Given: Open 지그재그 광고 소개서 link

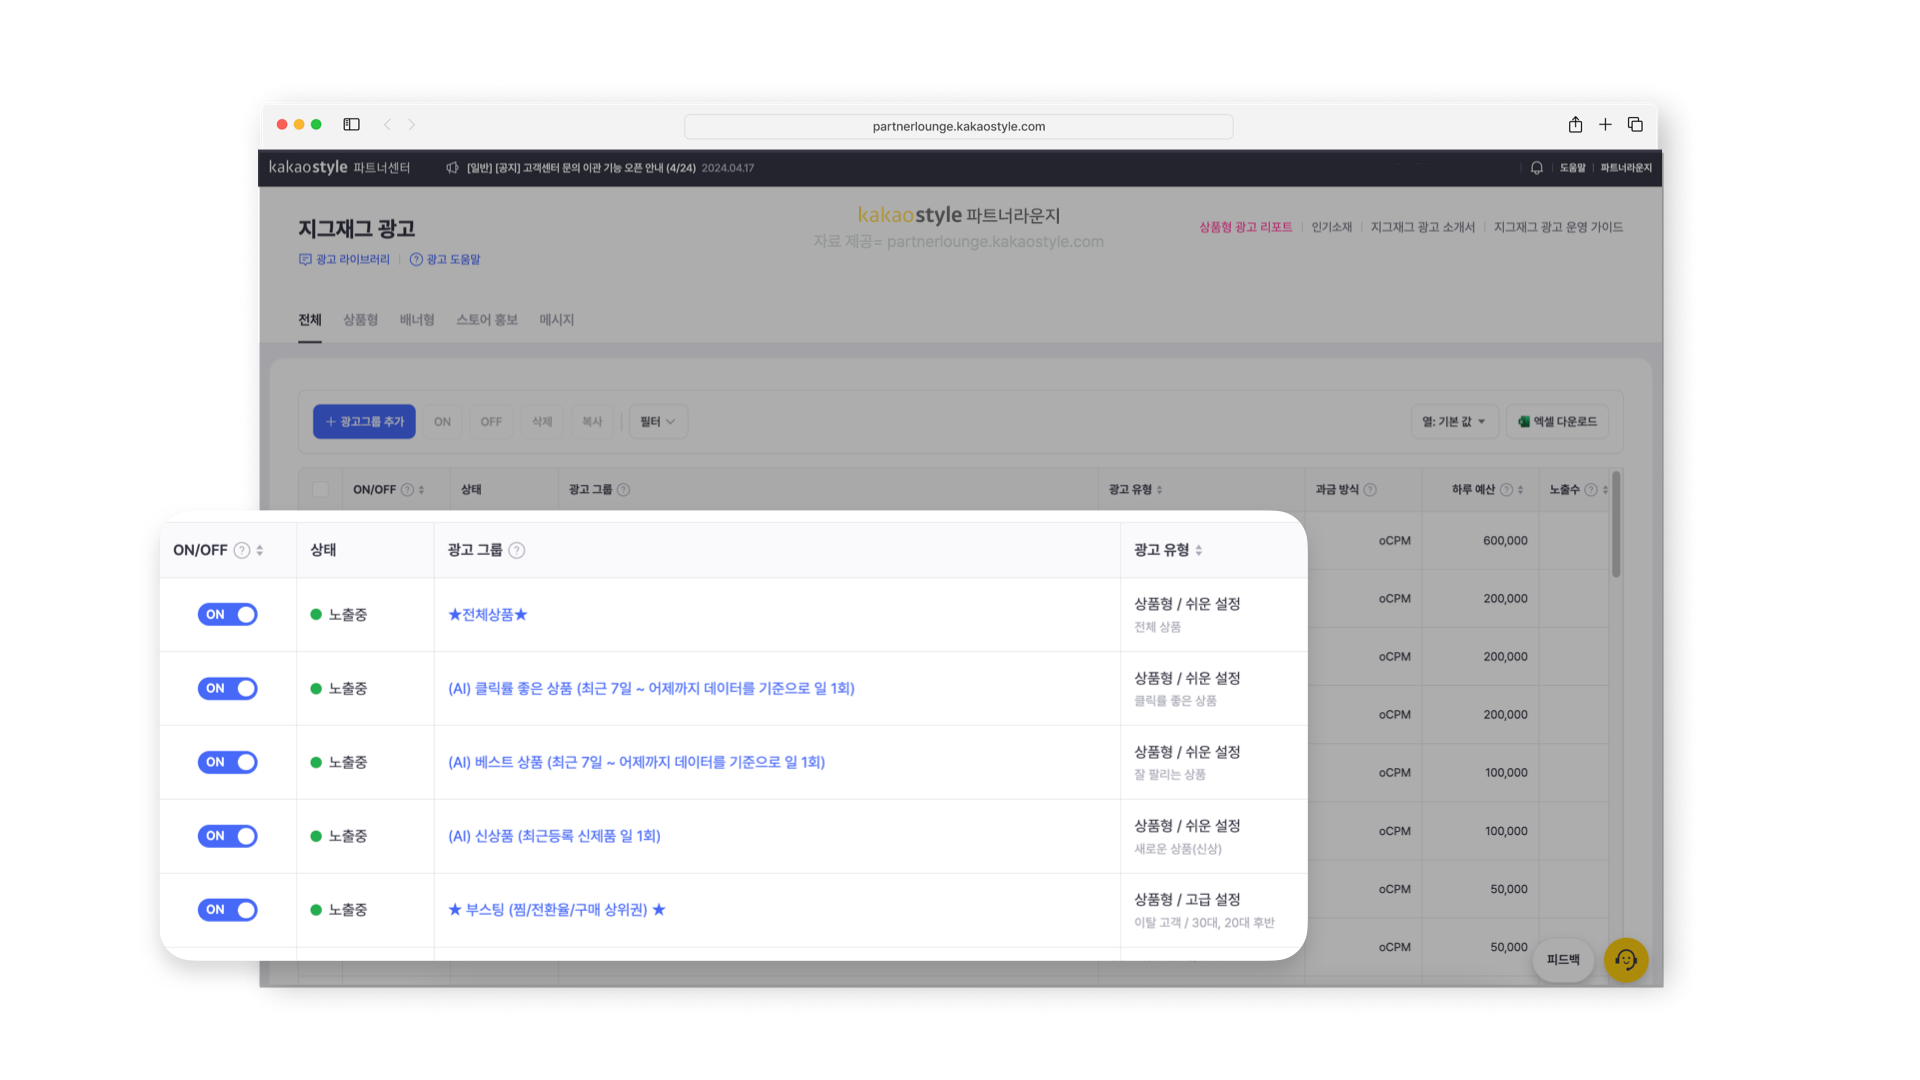Looking at the screenshot, I should (1423, 228).
